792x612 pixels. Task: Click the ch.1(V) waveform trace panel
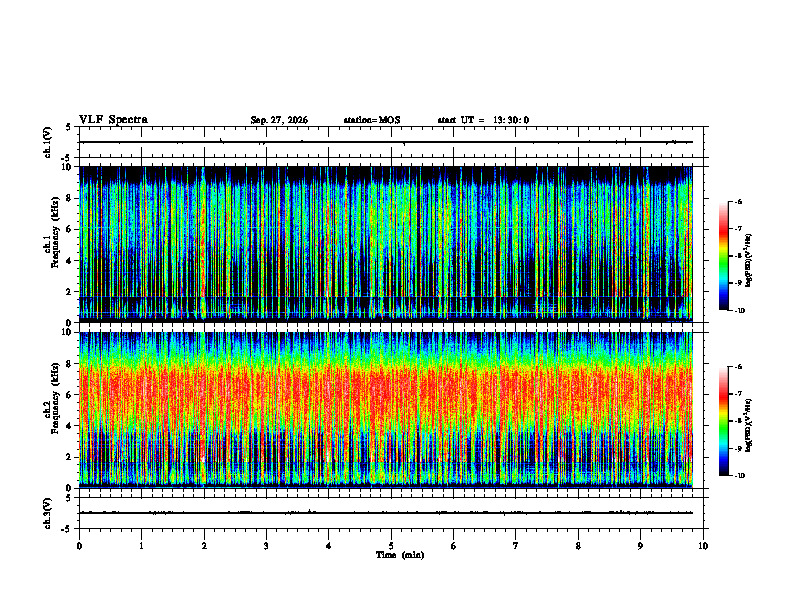391,142
